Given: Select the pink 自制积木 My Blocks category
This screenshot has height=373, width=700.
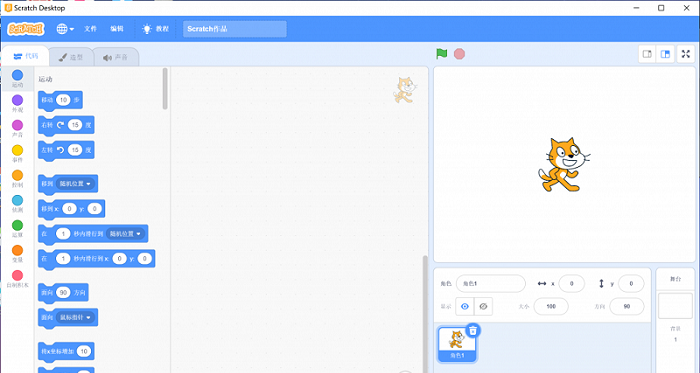Looking at the screenshot, I should 17,279.
